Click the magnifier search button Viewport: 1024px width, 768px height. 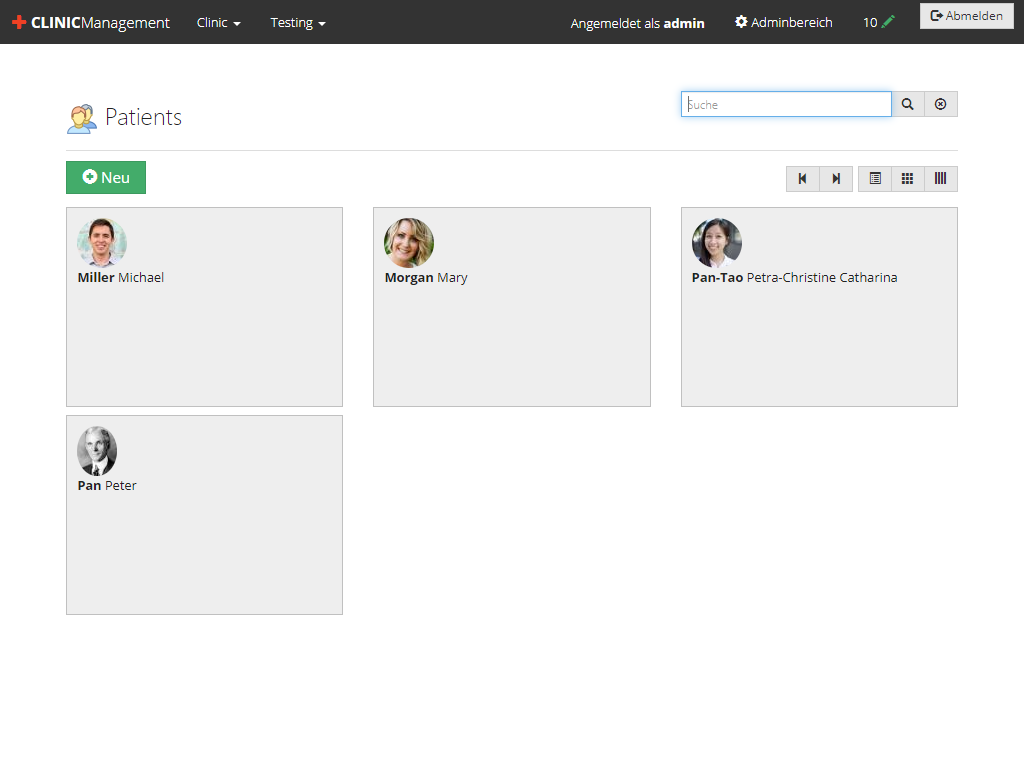click(x=908, y=104)
